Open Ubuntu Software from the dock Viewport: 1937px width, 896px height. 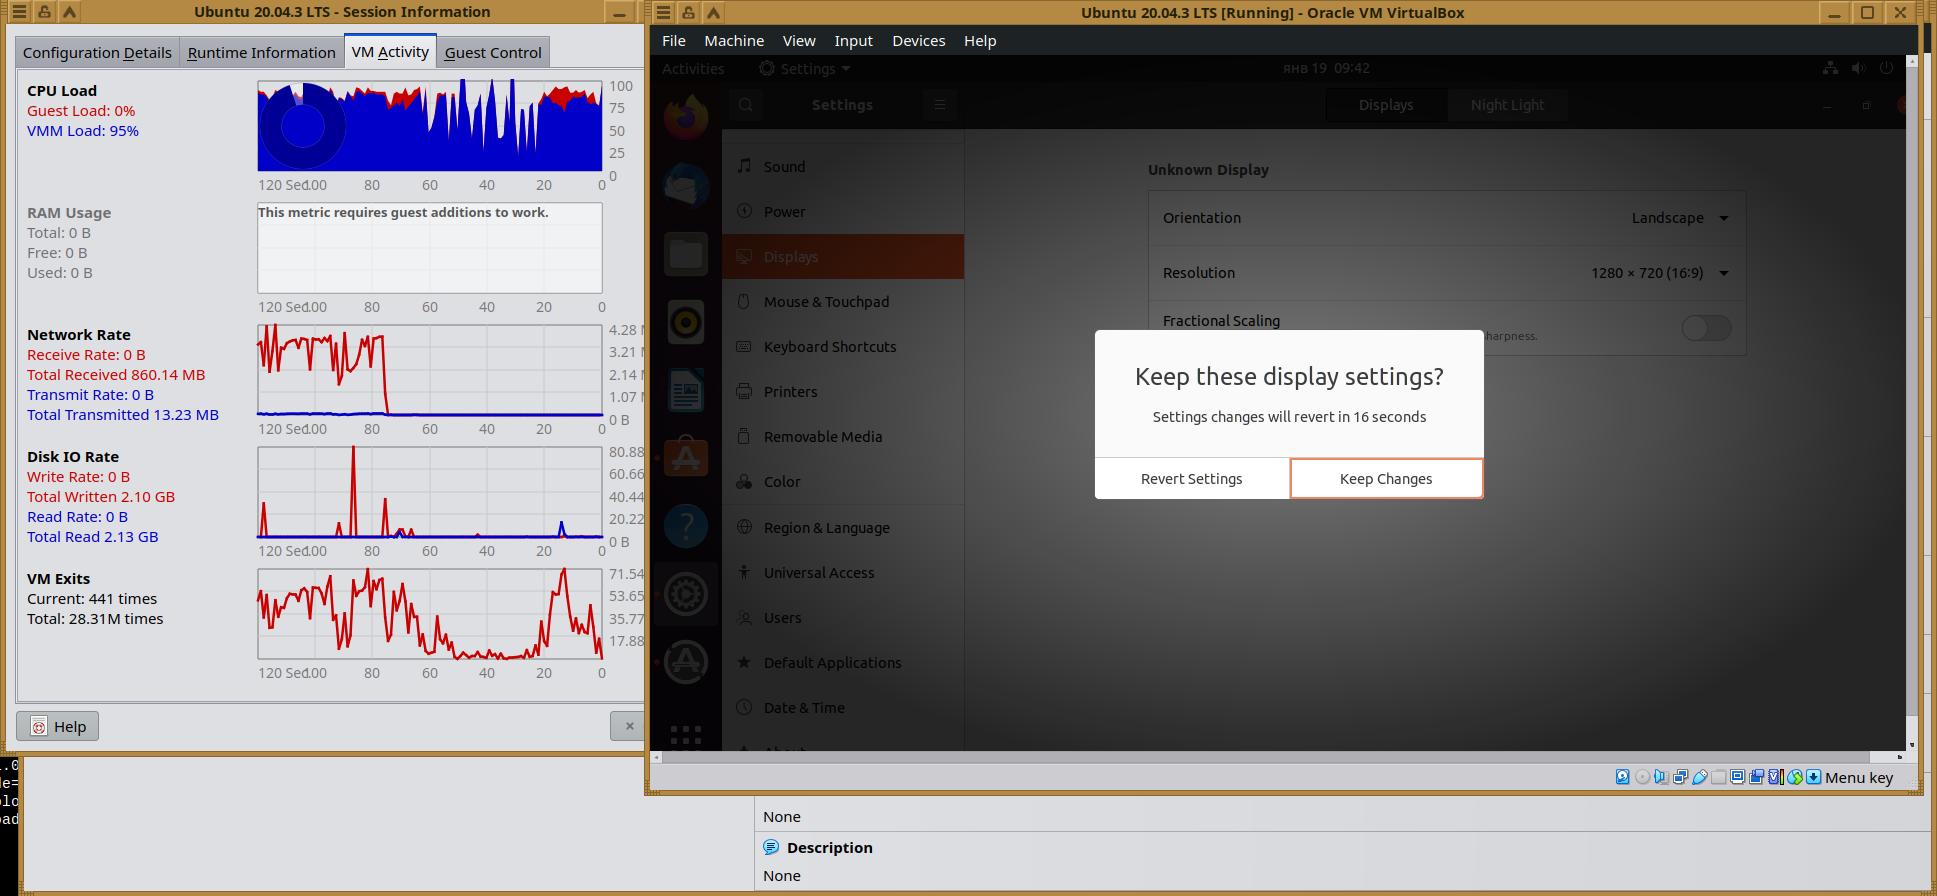(686, 458)
